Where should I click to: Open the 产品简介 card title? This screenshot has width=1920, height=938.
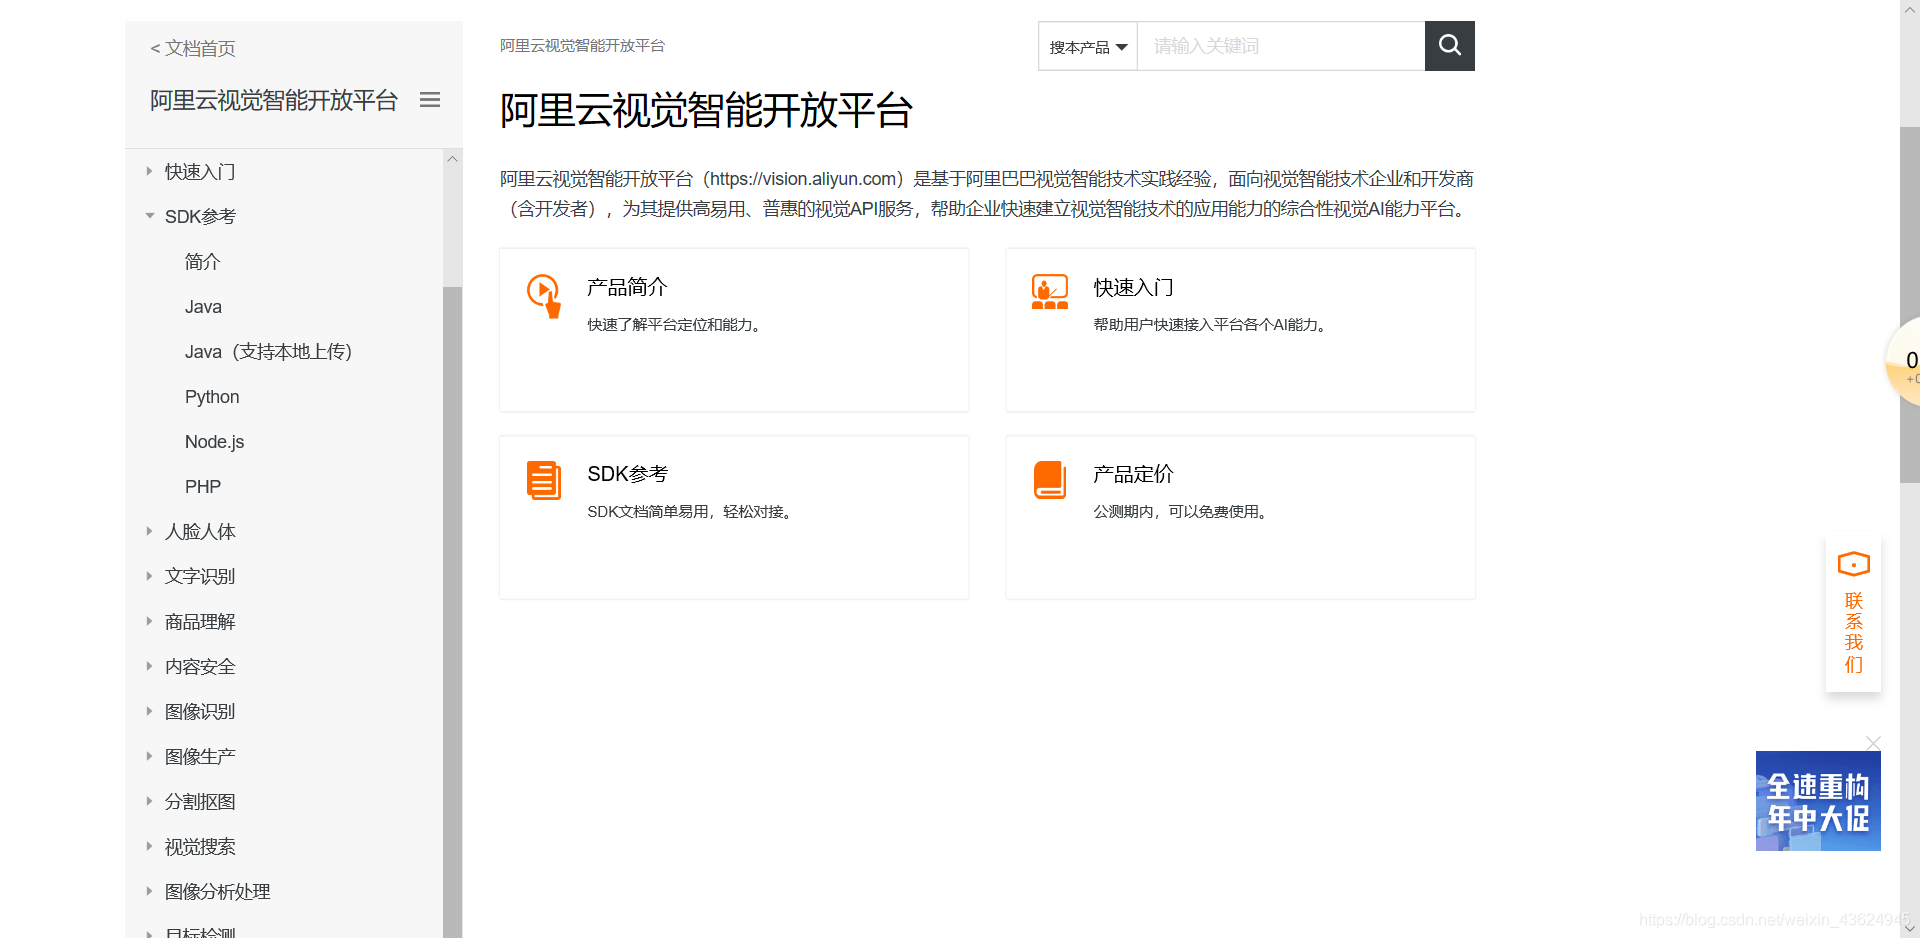tap(627, 287)
